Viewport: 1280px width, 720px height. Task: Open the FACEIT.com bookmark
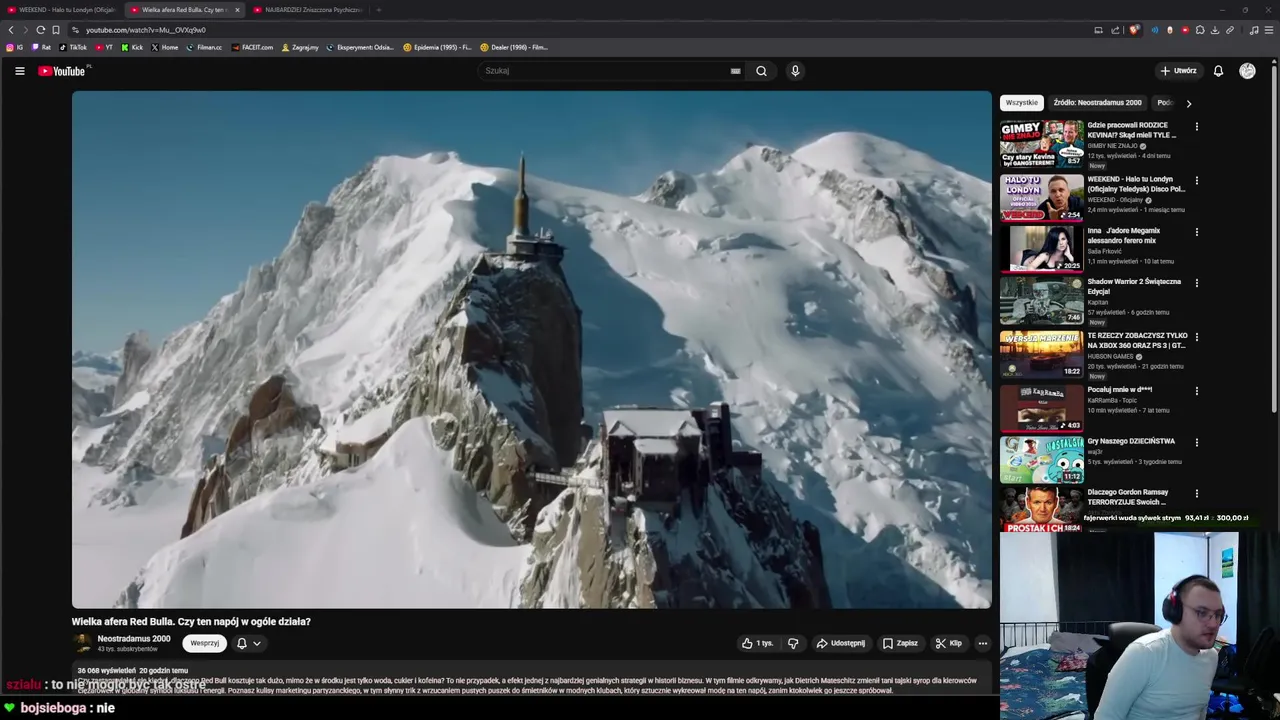tap(252, 47)
